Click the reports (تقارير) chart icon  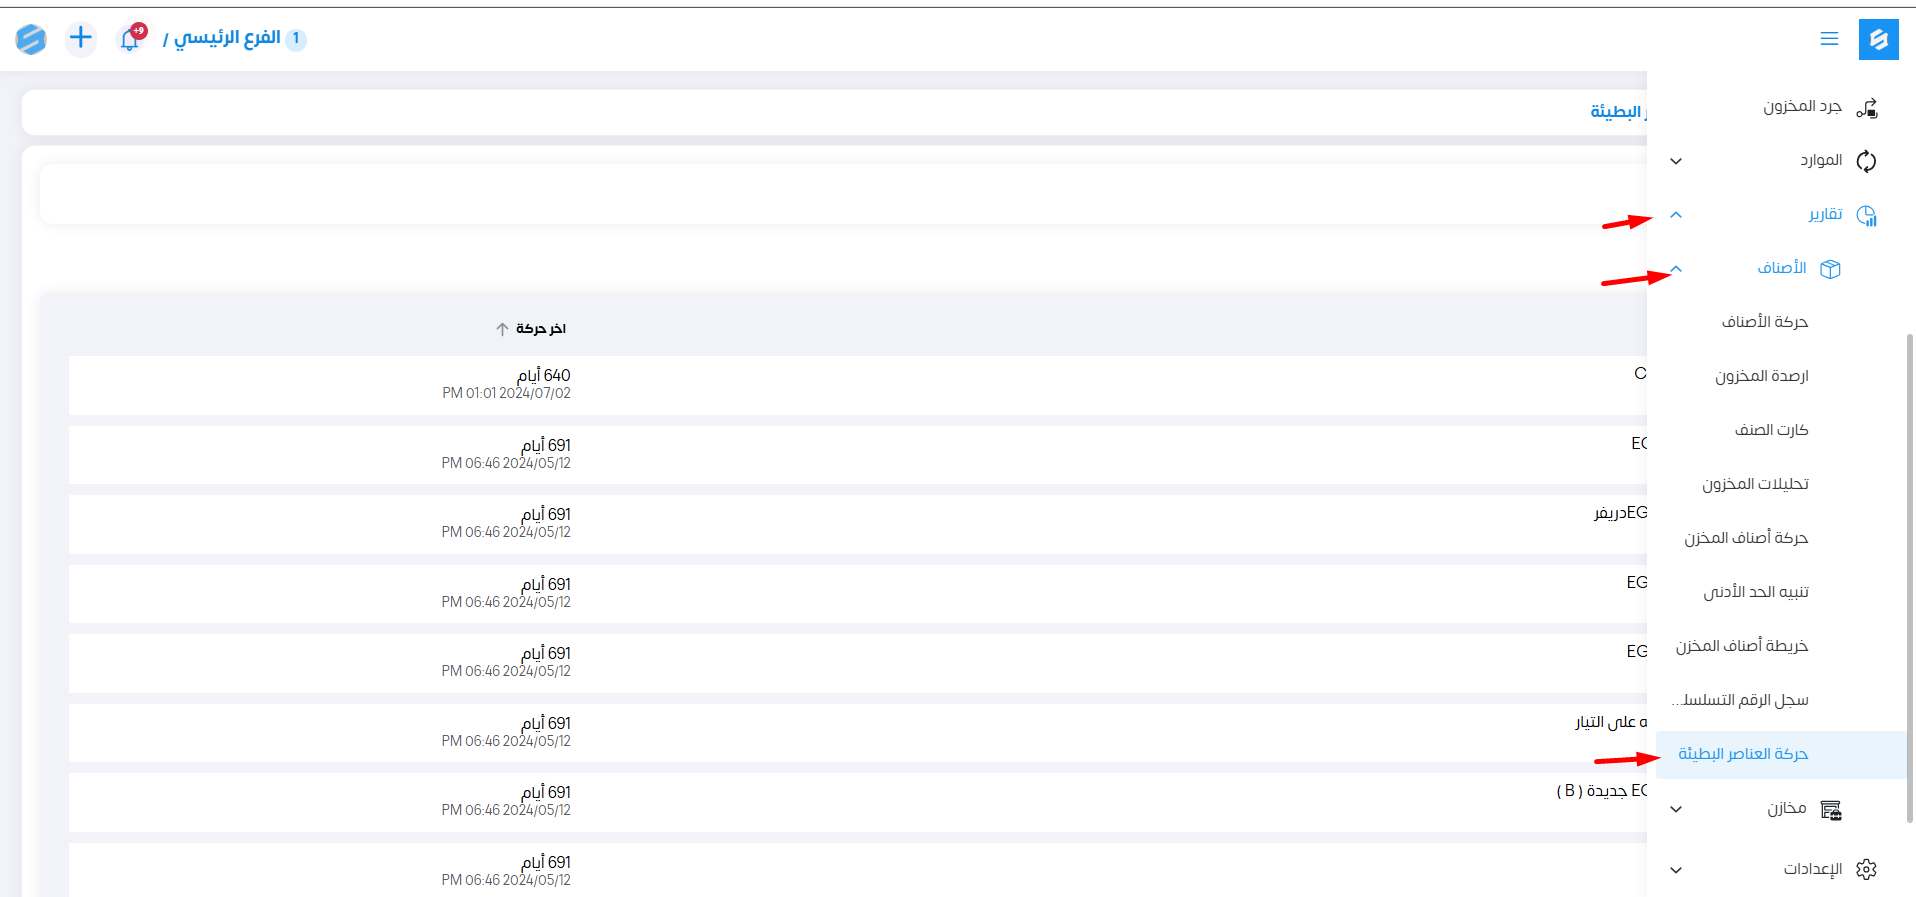coord(1866,215)
